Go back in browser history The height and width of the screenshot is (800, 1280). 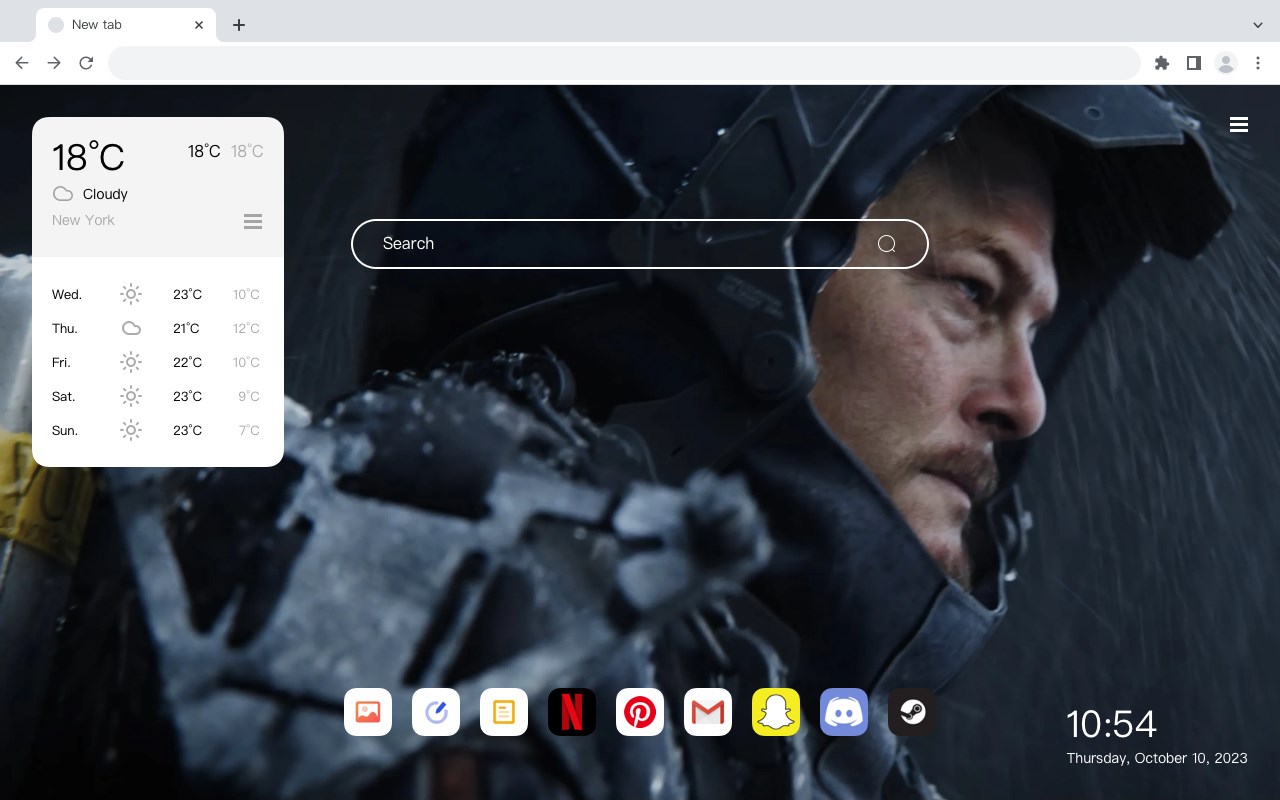[22, 63]
